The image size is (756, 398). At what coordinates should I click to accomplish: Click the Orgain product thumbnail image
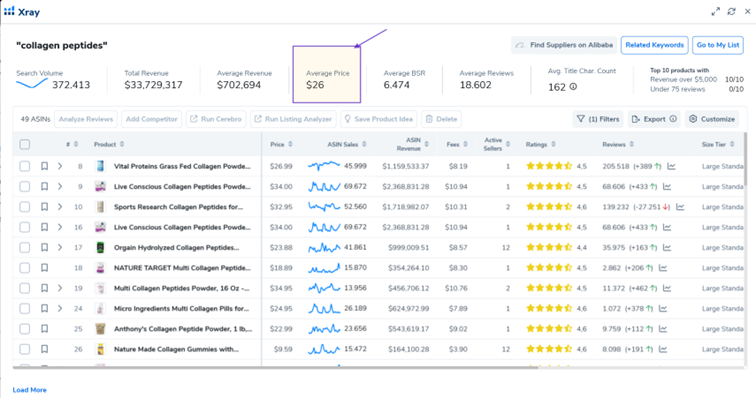pyautogui.click(x=100, y=247)
